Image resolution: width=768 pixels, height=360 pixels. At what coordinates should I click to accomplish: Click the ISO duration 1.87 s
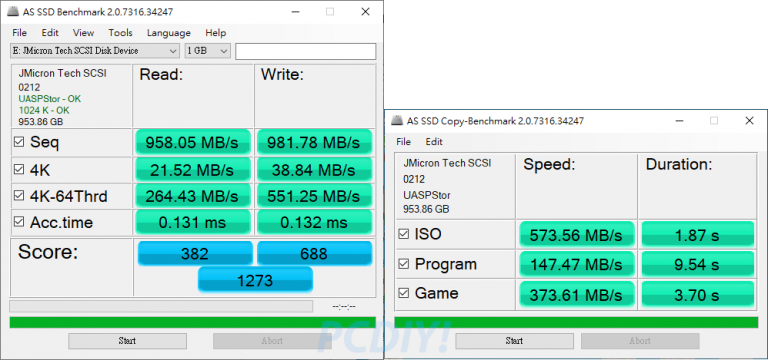(x=697, y=235)
